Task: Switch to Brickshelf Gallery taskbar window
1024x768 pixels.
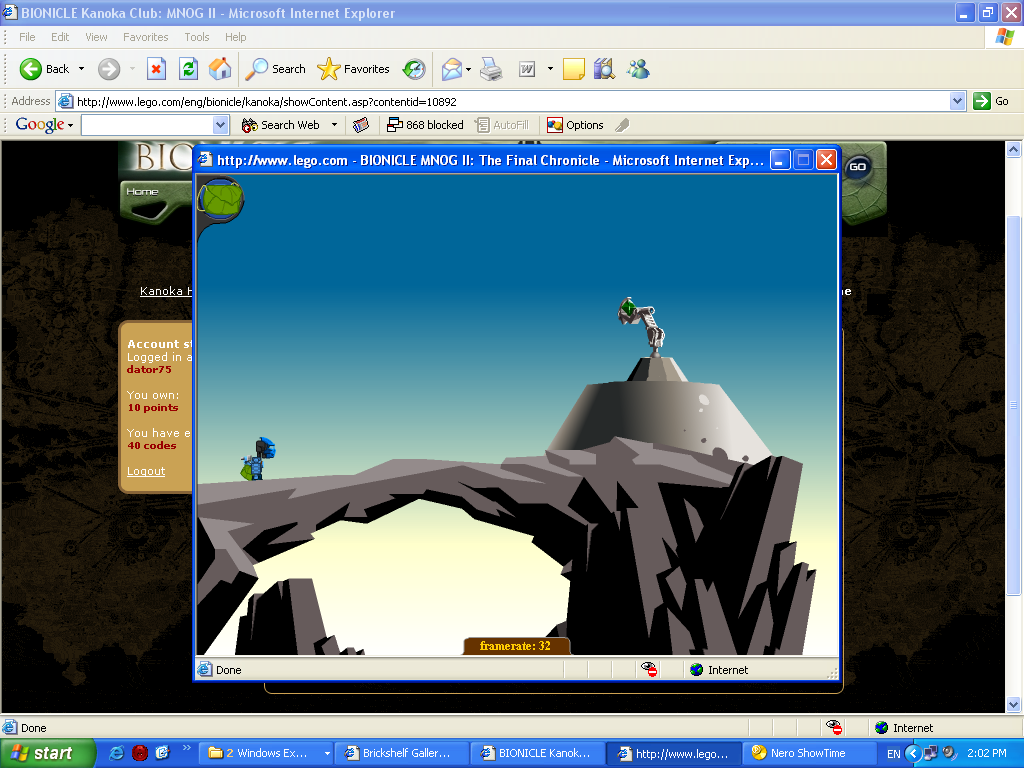Action: click(402, 753)
